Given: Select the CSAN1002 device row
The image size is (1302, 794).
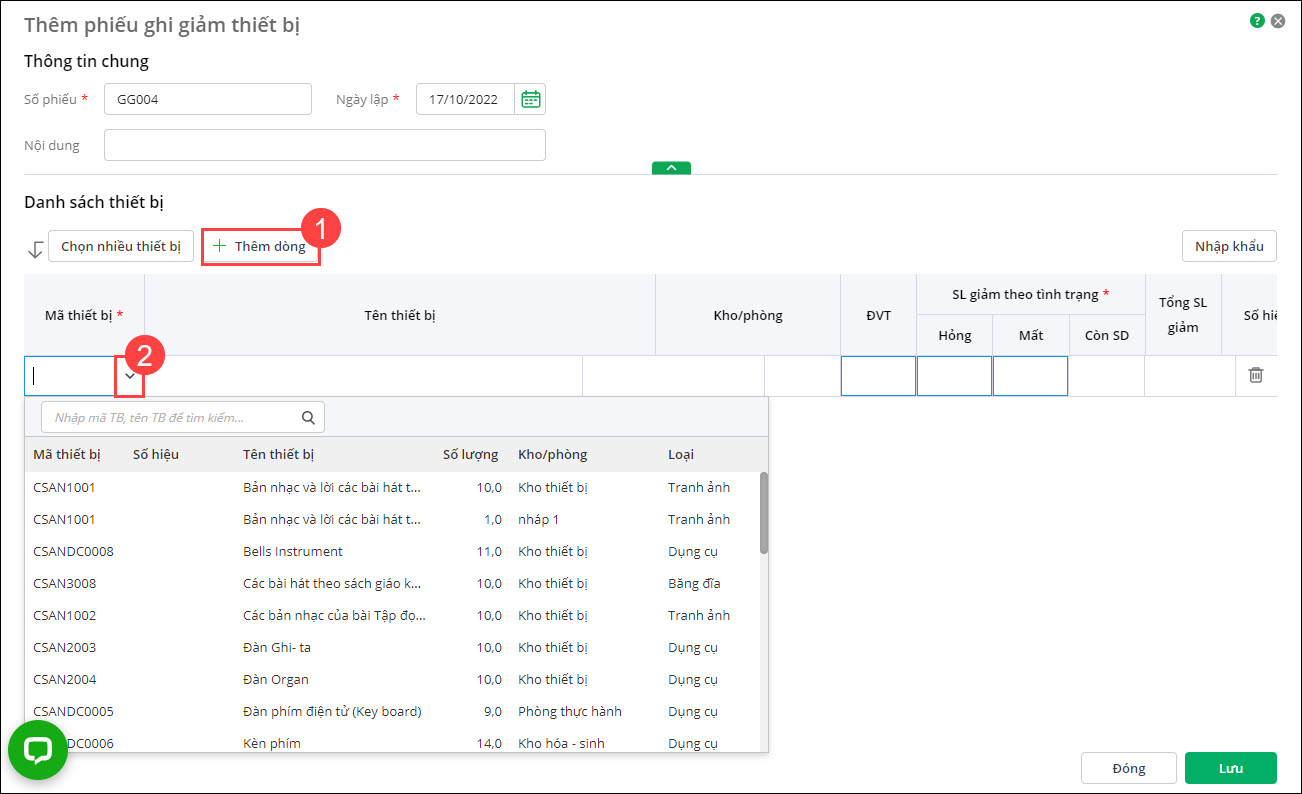Looking at the screenshot, I should tap(392, 616).
